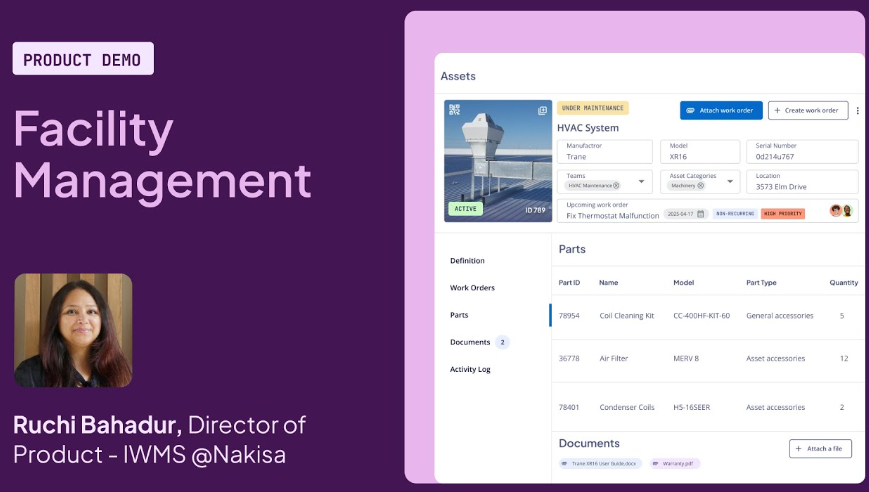Viewport: 869px width, 492px height.
Task: Click the Create work order button
Action: [x=808, y=110]
